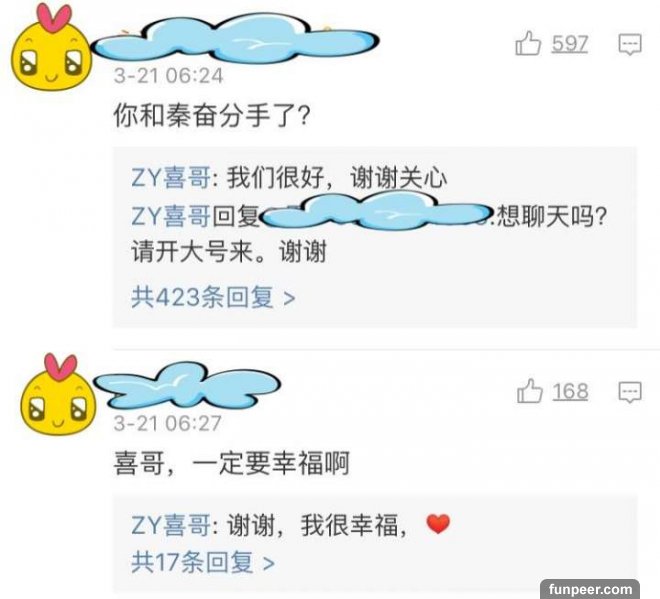This screenshot has height=599, width=660.
Task: Like the comment with 168 likes
Action: [529, 391]
